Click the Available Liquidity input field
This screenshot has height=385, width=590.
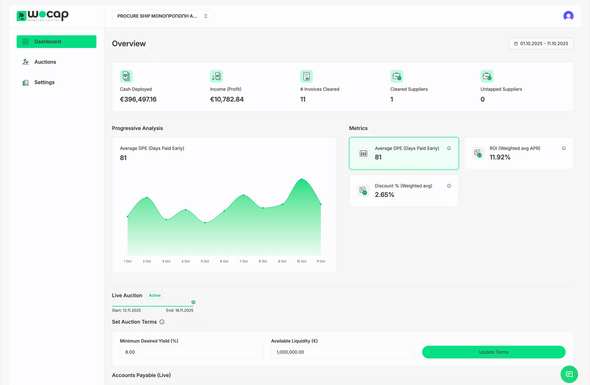[x=343, y=352]
